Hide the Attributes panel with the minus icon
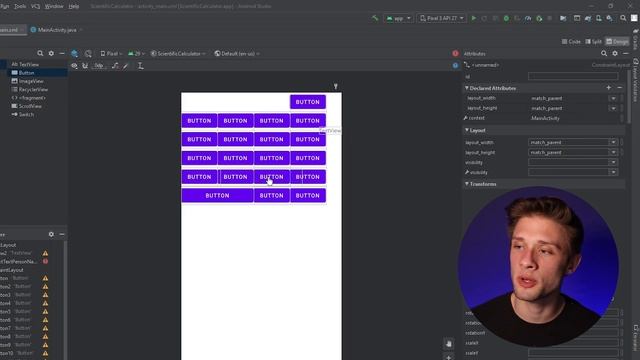Viewport: 640px width, 360px height. coord(625,53)
